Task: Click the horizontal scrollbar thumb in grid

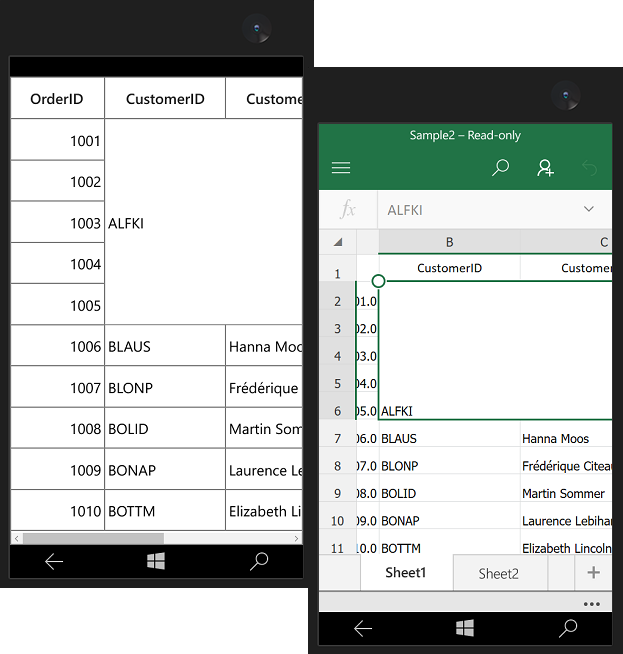Action: point(93,538)
